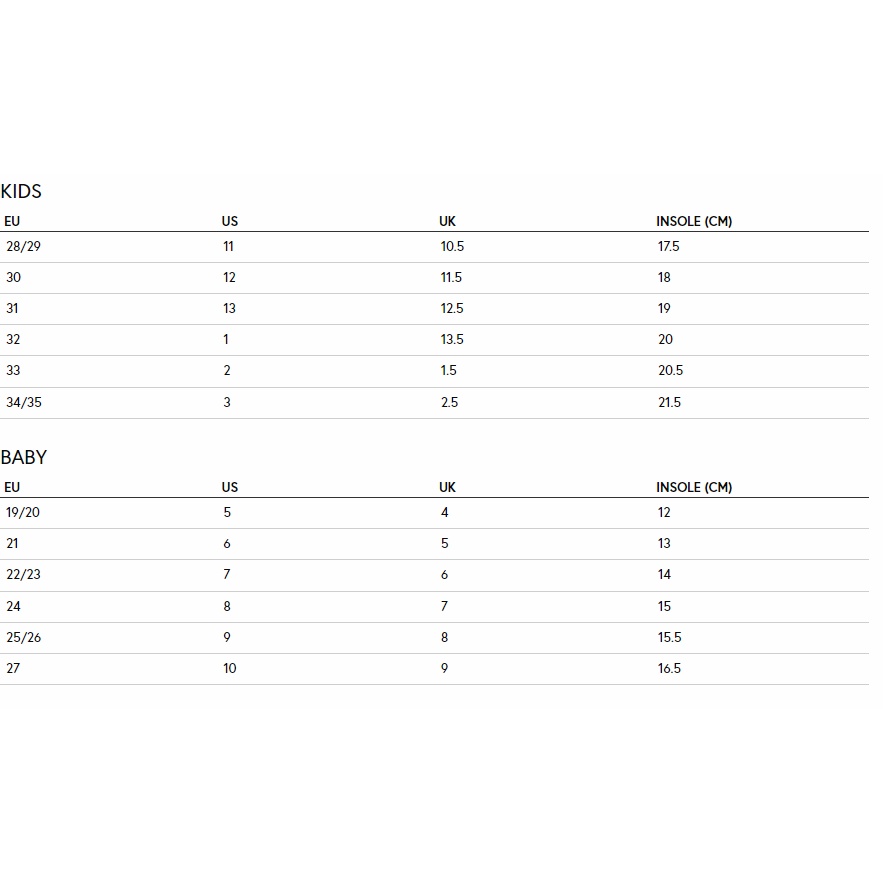Select EU size 34/35 row
This screenshot has width=883, height=883.
point(434,403)
